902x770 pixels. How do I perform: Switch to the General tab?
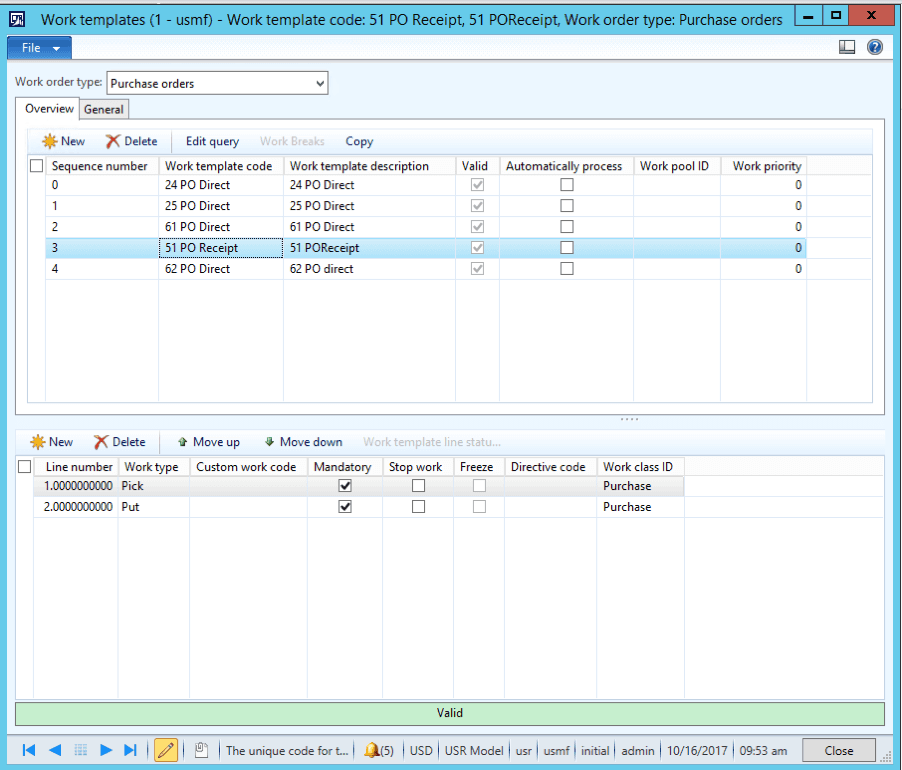(x=104, y=109)
